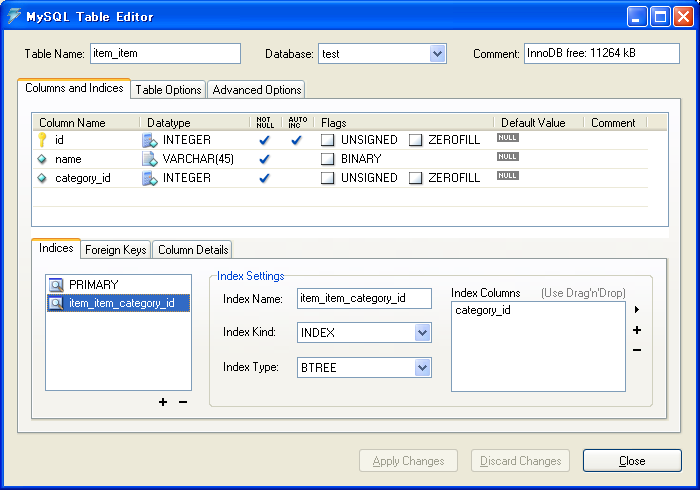Click the PRIMARY index icon
The width and height of the screenshot is (700, 490).
pyautogui.click(x=56, y=285)
